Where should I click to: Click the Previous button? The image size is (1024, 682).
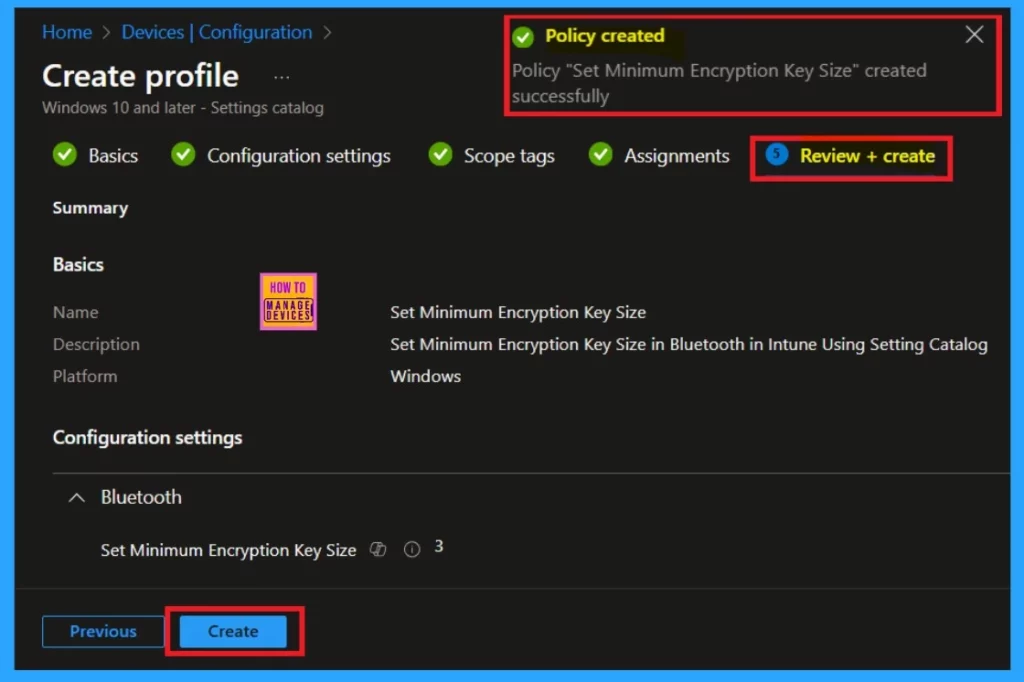(103, 631)
